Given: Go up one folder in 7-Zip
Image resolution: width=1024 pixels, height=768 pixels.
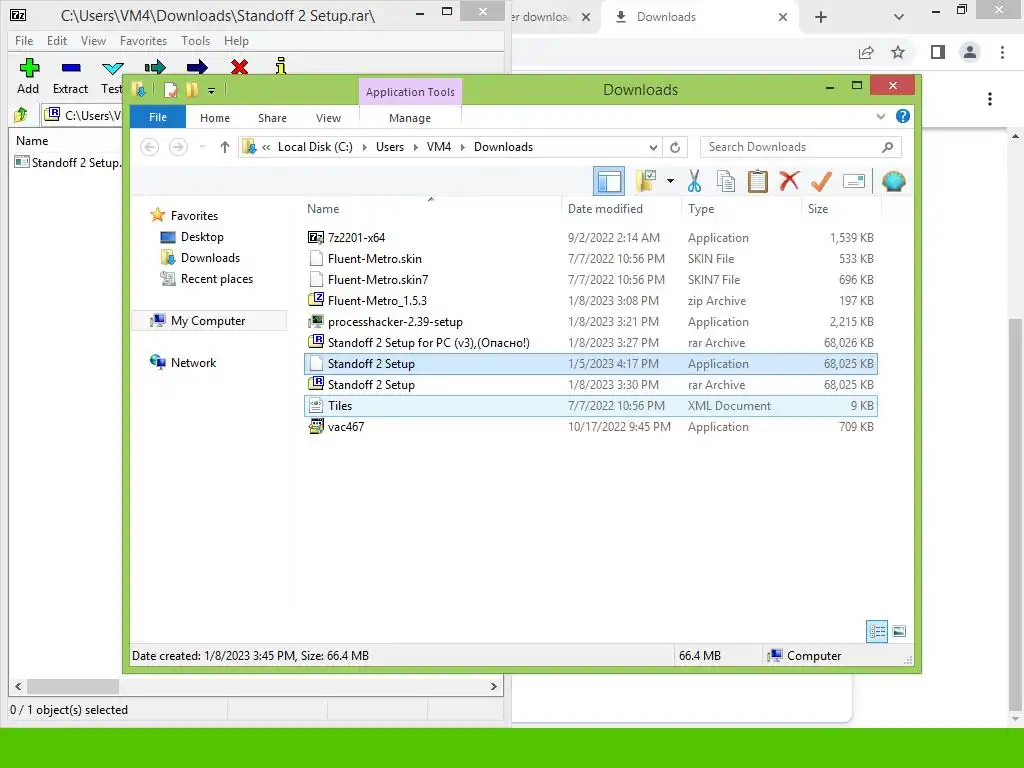Looking at the screenshot, I should [x=21, y=115].
